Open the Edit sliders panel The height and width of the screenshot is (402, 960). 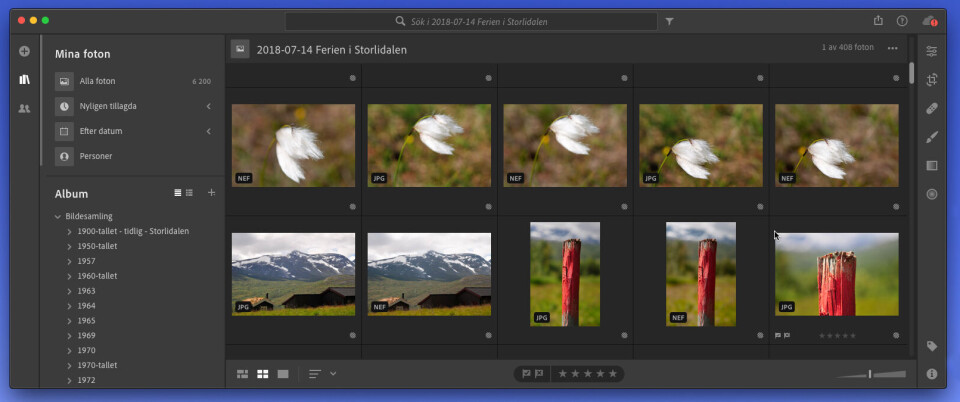point(932,51)
